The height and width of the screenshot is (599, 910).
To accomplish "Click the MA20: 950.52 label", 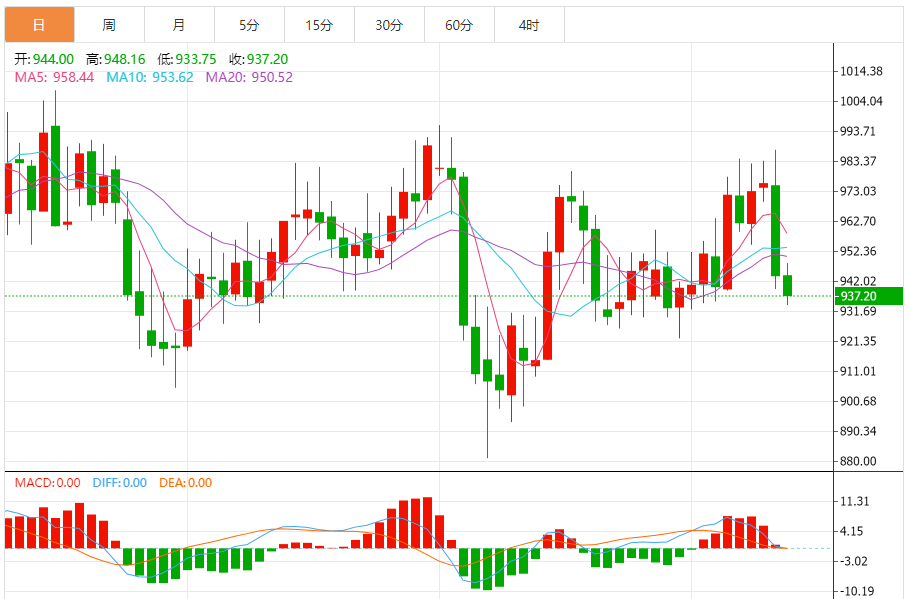I will coord(249,77).
